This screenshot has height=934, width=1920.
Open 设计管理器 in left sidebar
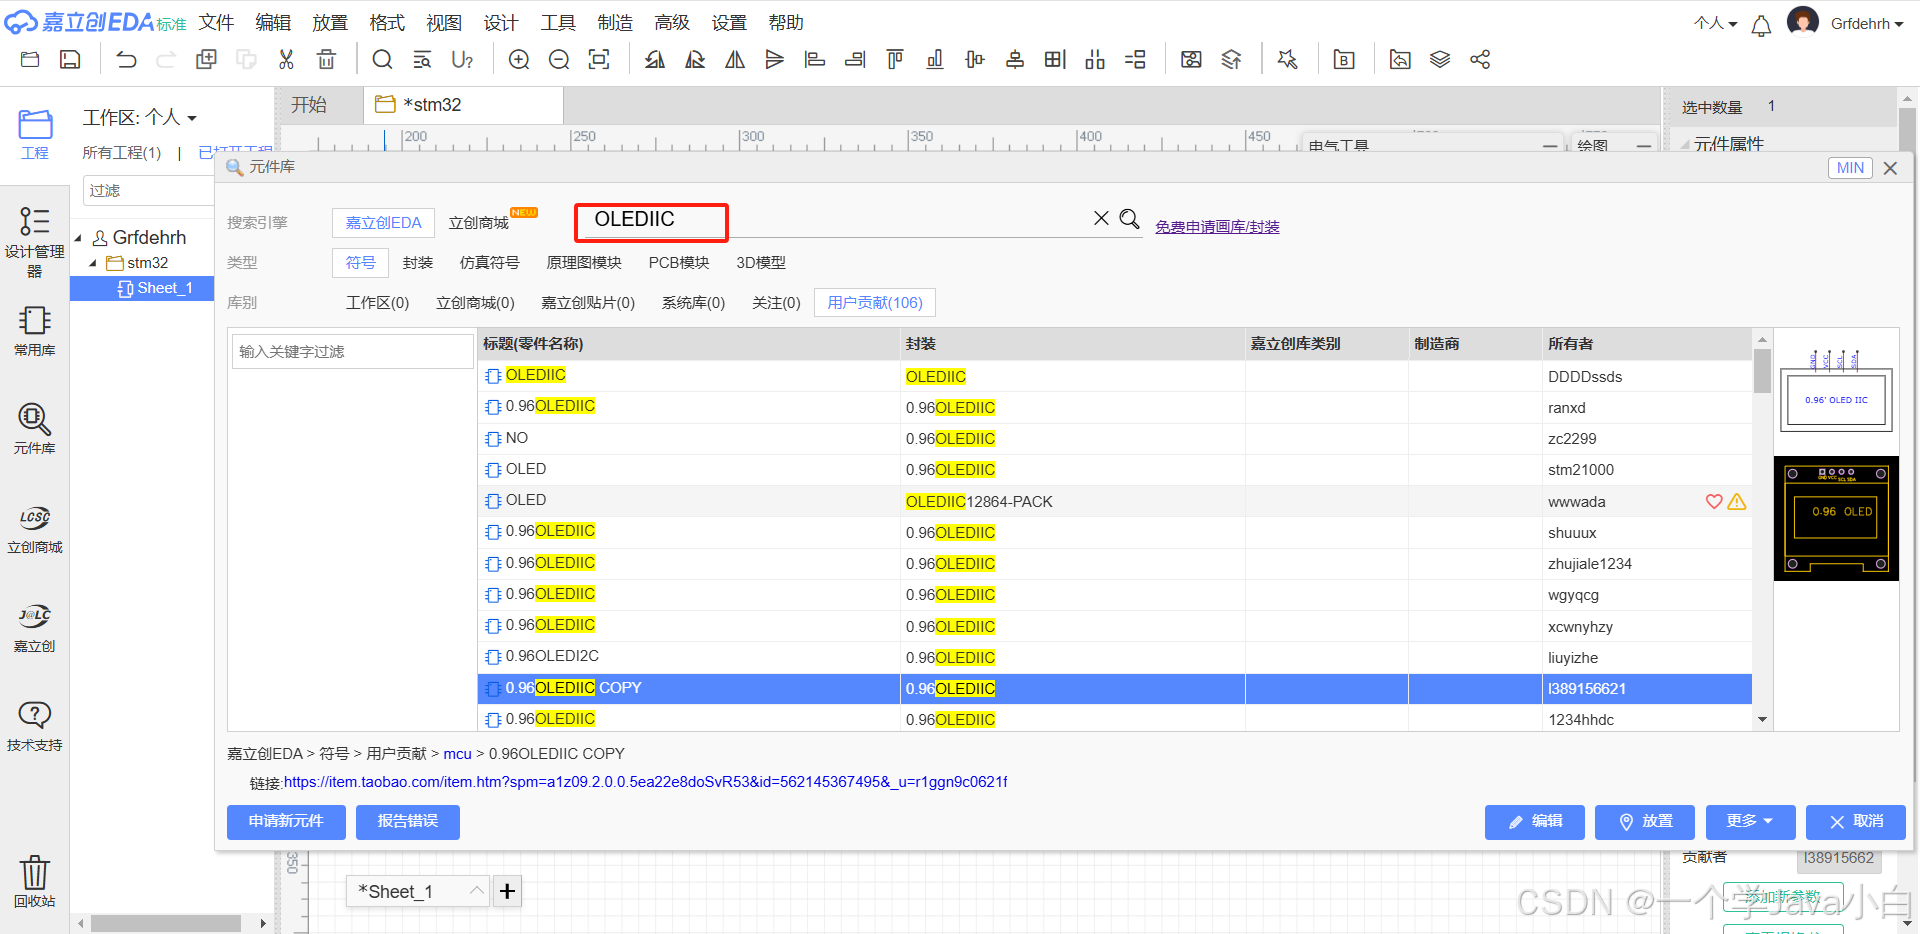[x=35, y=241]
